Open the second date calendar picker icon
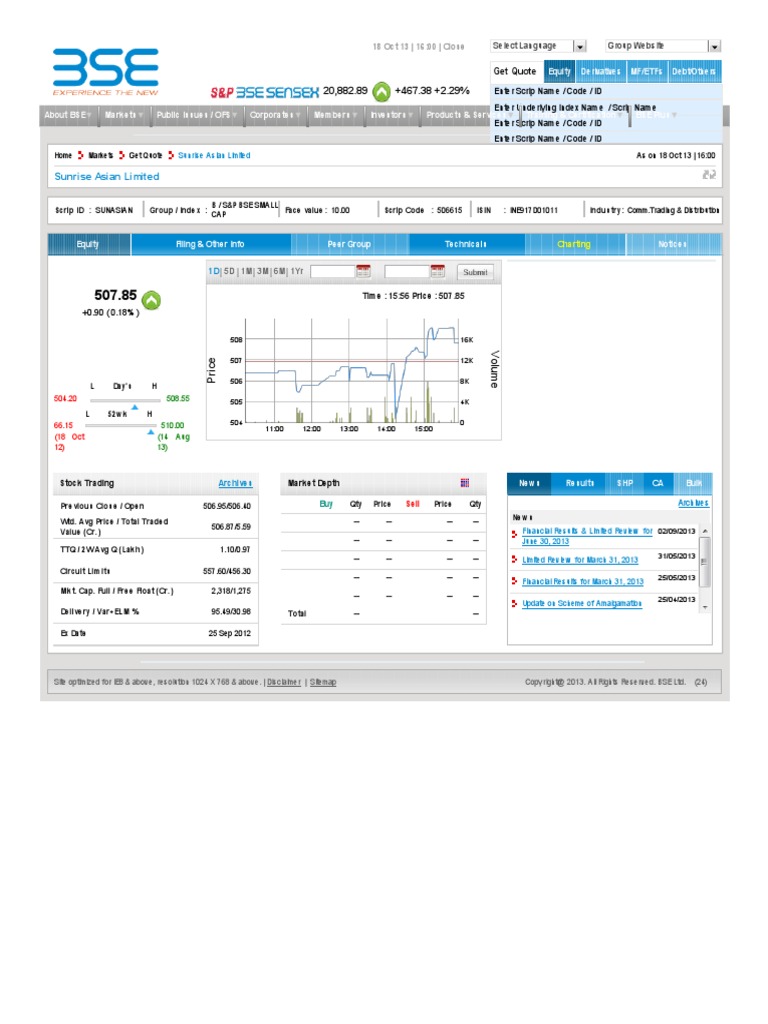768x1024 pixels. [x=438, y=271]
